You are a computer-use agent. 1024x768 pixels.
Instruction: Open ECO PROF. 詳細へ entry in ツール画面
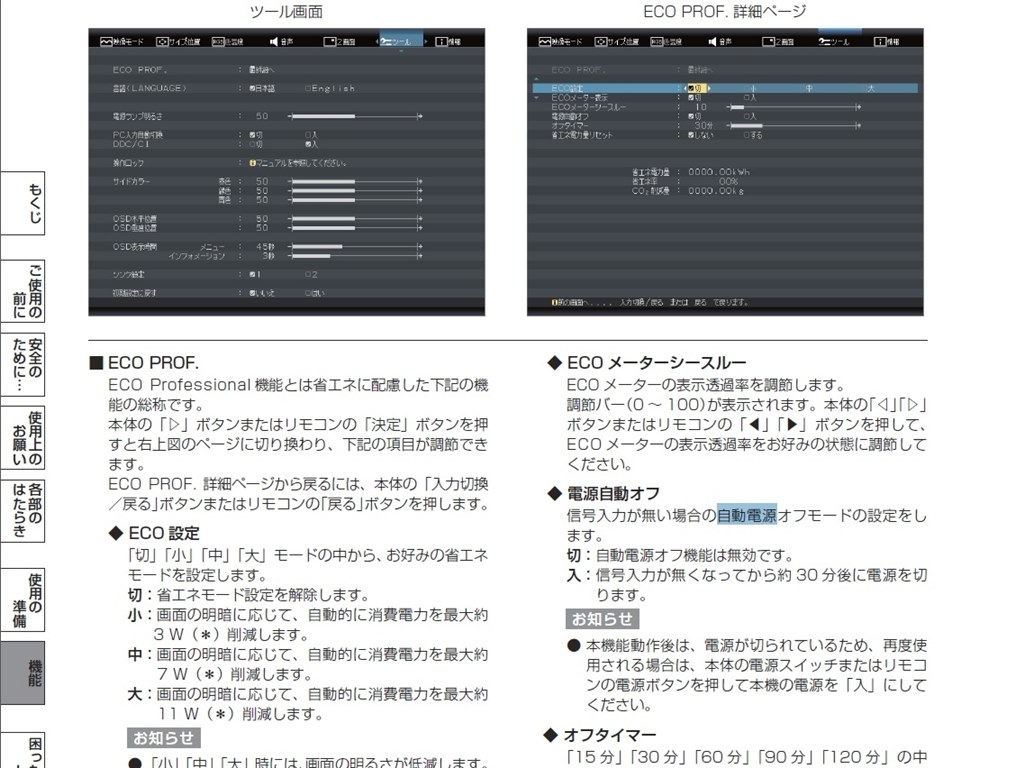262,69
